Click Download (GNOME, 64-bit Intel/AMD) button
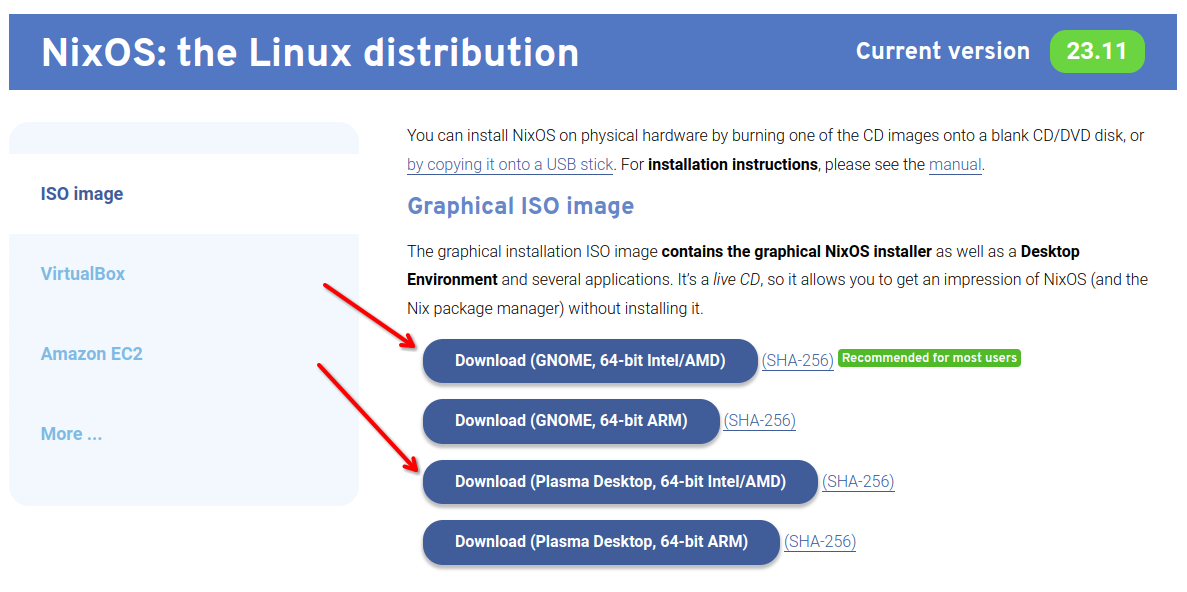This screenshot has height=592, width=1187. [x=590, y=361]
